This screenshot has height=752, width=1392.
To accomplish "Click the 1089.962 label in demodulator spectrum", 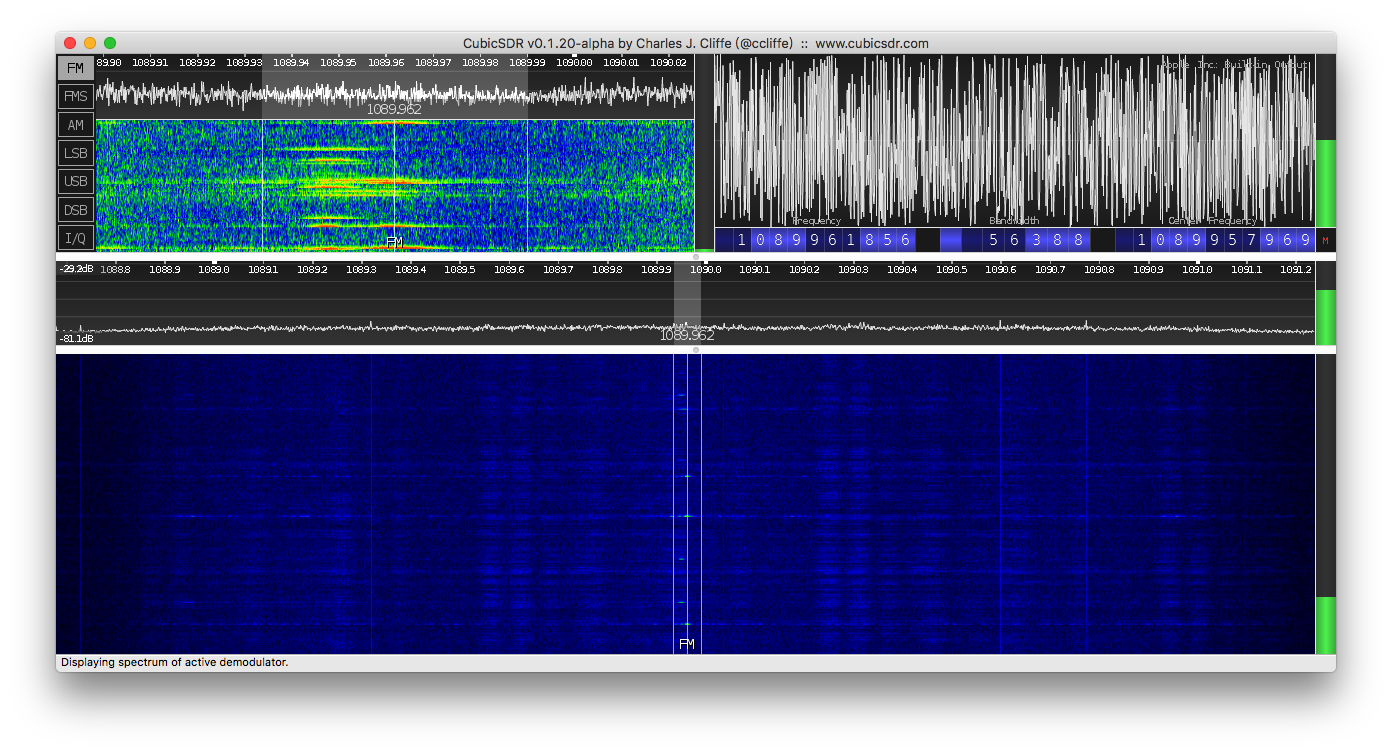I will click(x=394, y=109).
